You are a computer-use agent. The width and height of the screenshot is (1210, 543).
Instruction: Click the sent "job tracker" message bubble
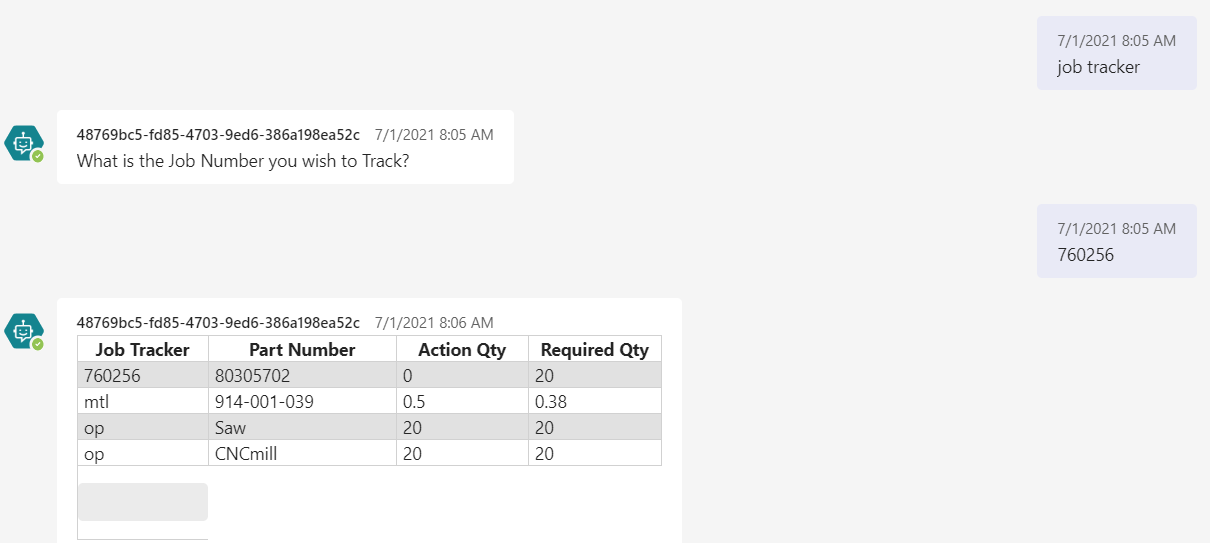[1116, 54]
